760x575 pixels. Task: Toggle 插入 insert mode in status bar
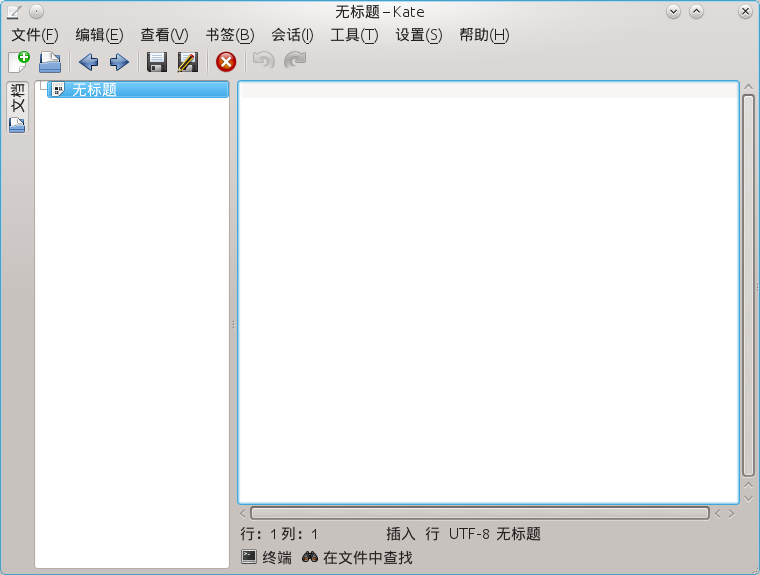pyautogui.click(x=401, y=534)
